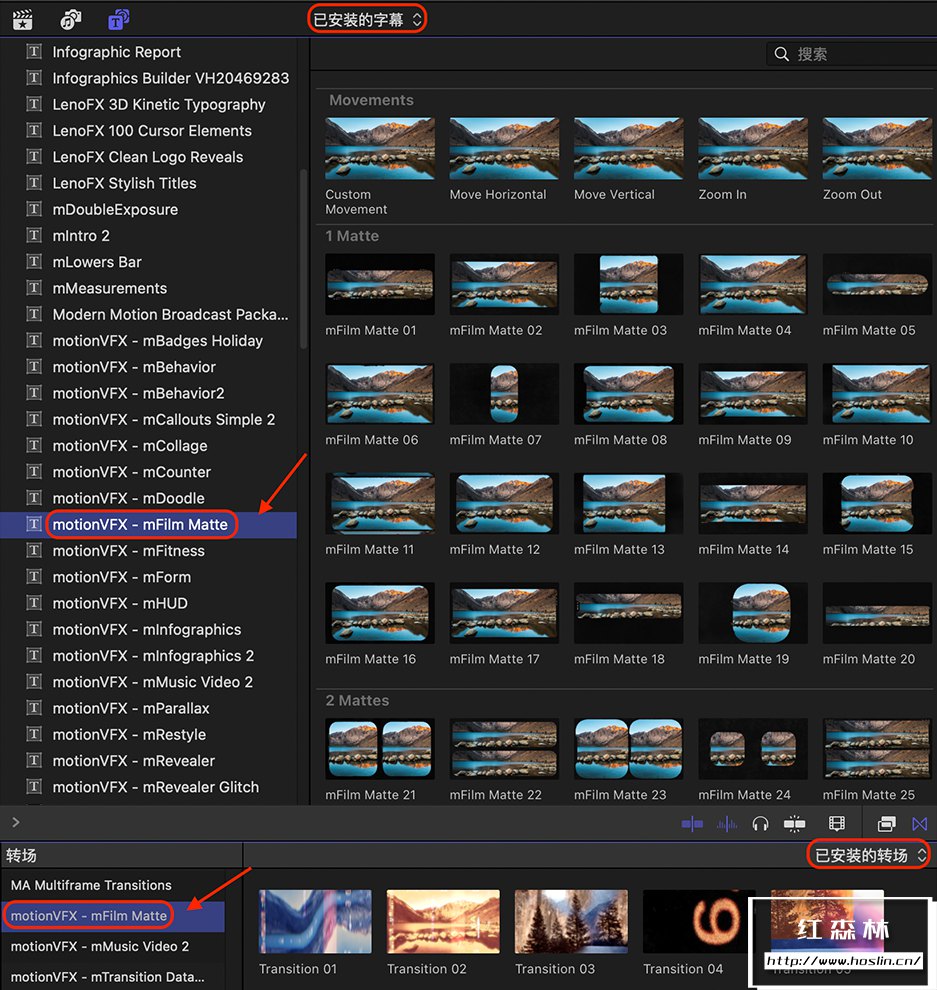Select the Move Vertical thumbnail
This screenshot has height=990, width=937.
click(628, 149)
